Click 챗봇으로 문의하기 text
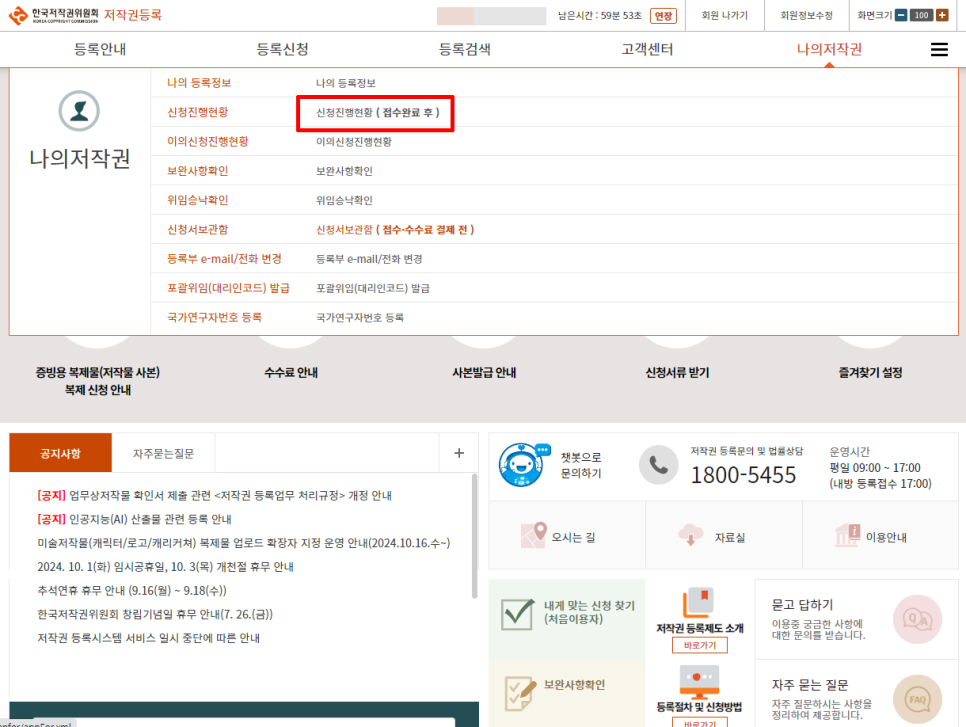Screen dimensions: 966x727 (581, 465)
